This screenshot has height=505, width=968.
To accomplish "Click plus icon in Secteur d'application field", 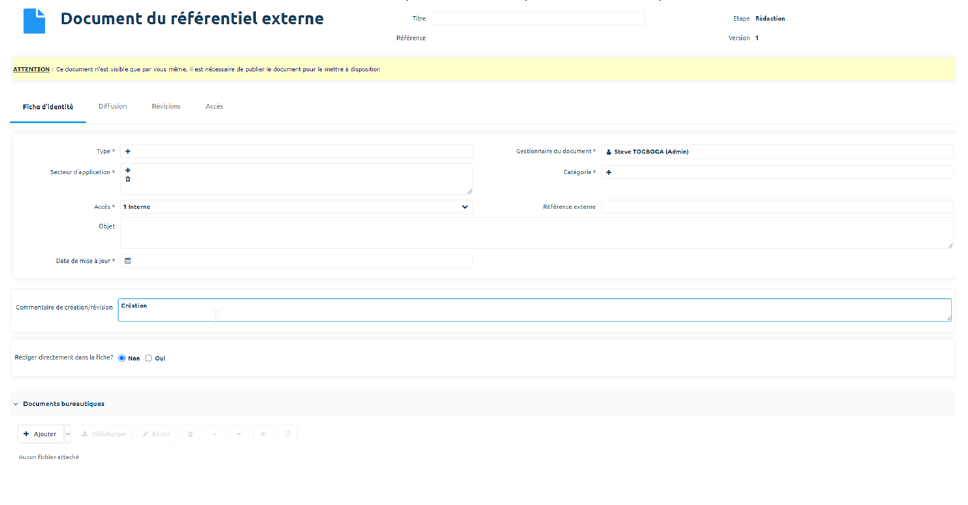I will (x=128, y=171).
